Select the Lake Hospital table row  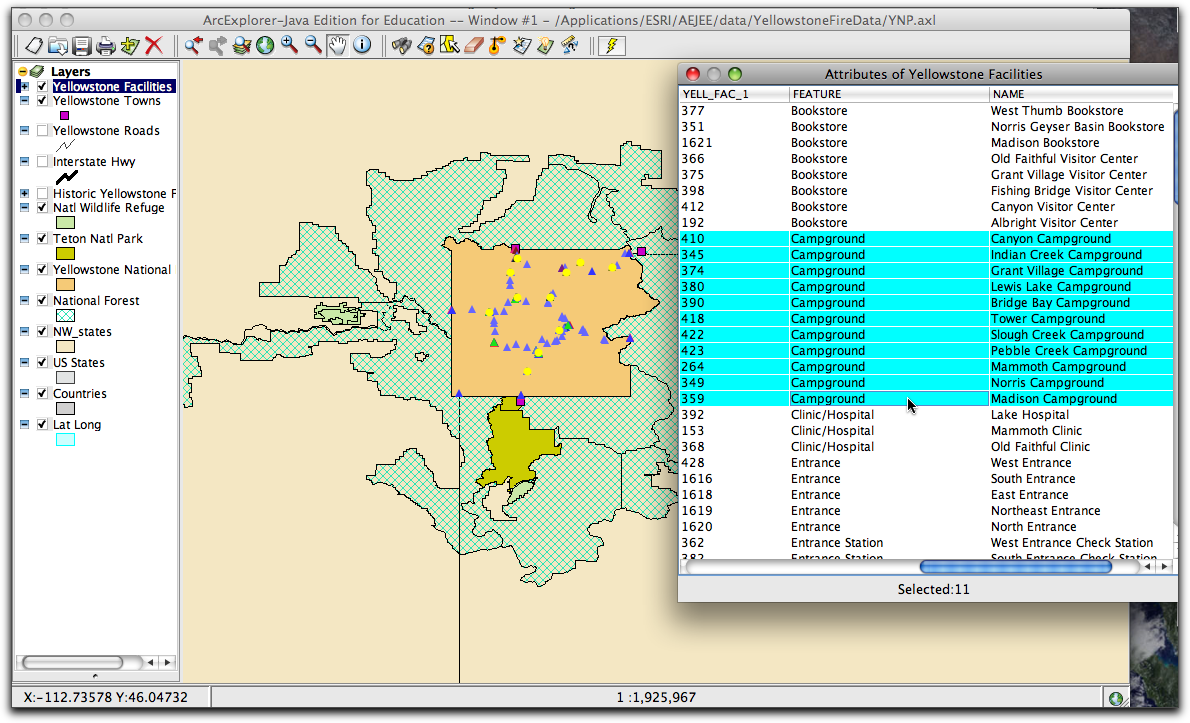click(x=1029, y=415)
